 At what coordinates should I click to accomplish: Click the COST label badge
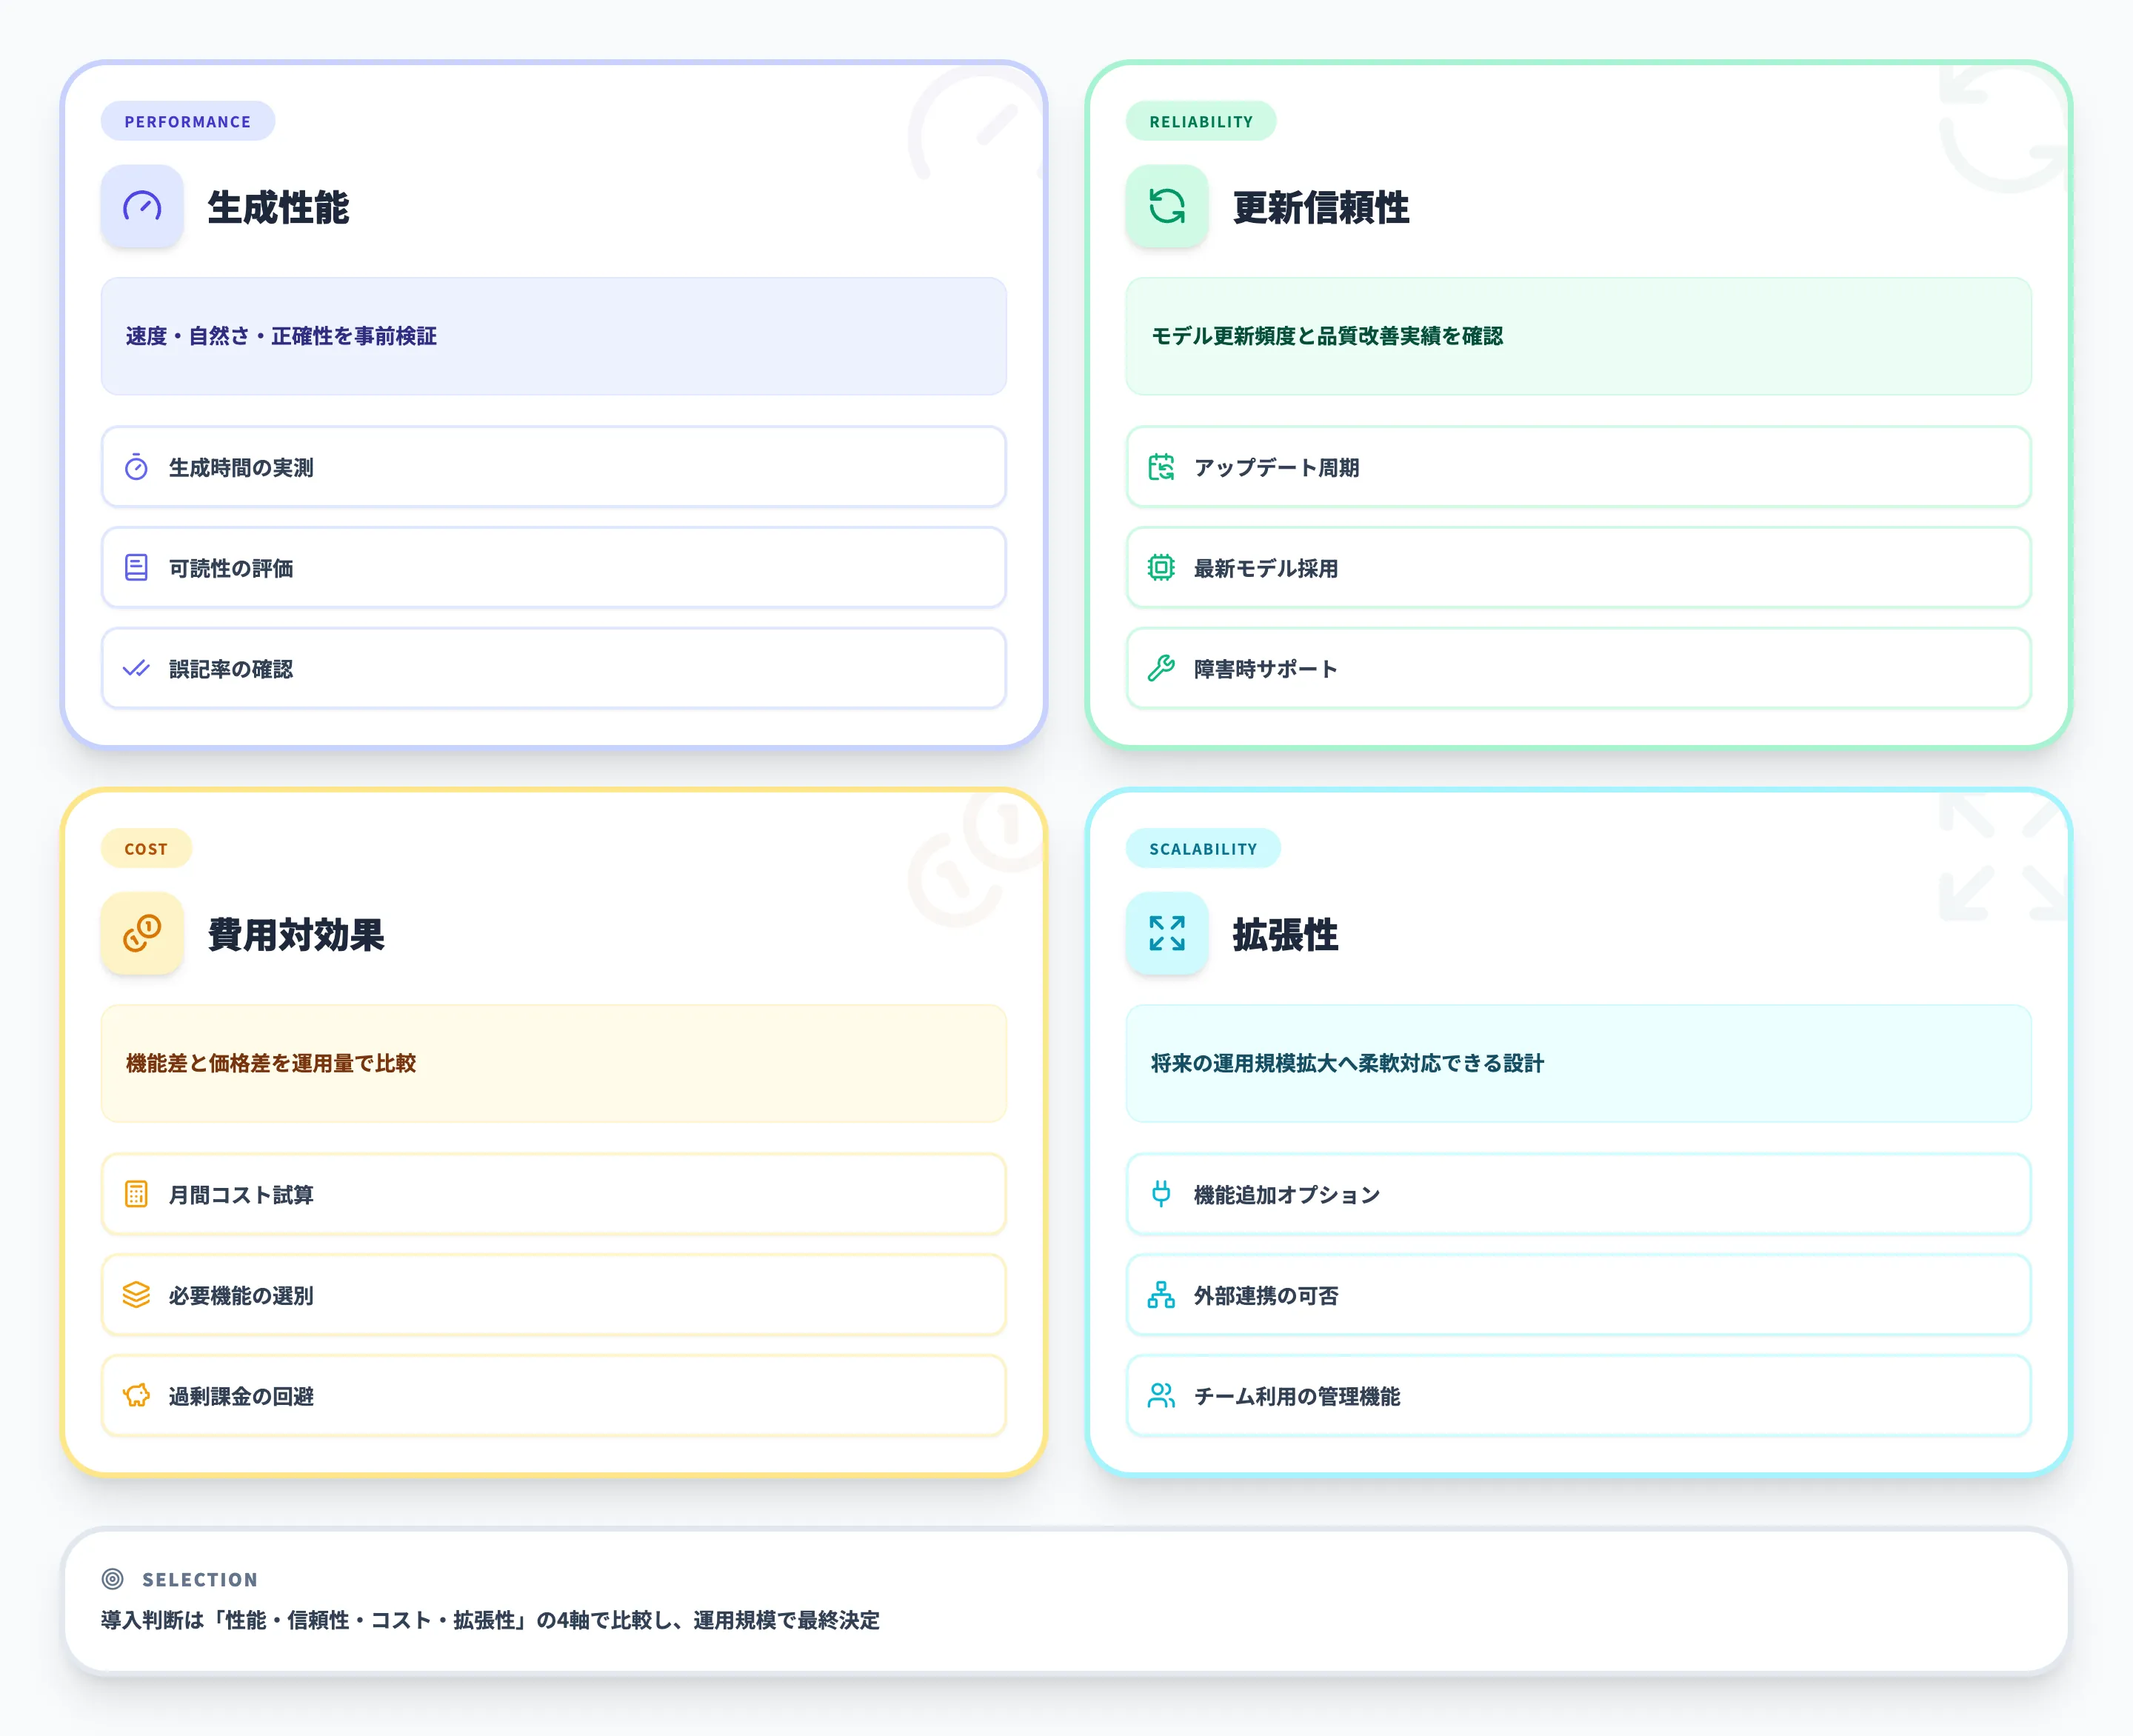click(x=146, y=848)
